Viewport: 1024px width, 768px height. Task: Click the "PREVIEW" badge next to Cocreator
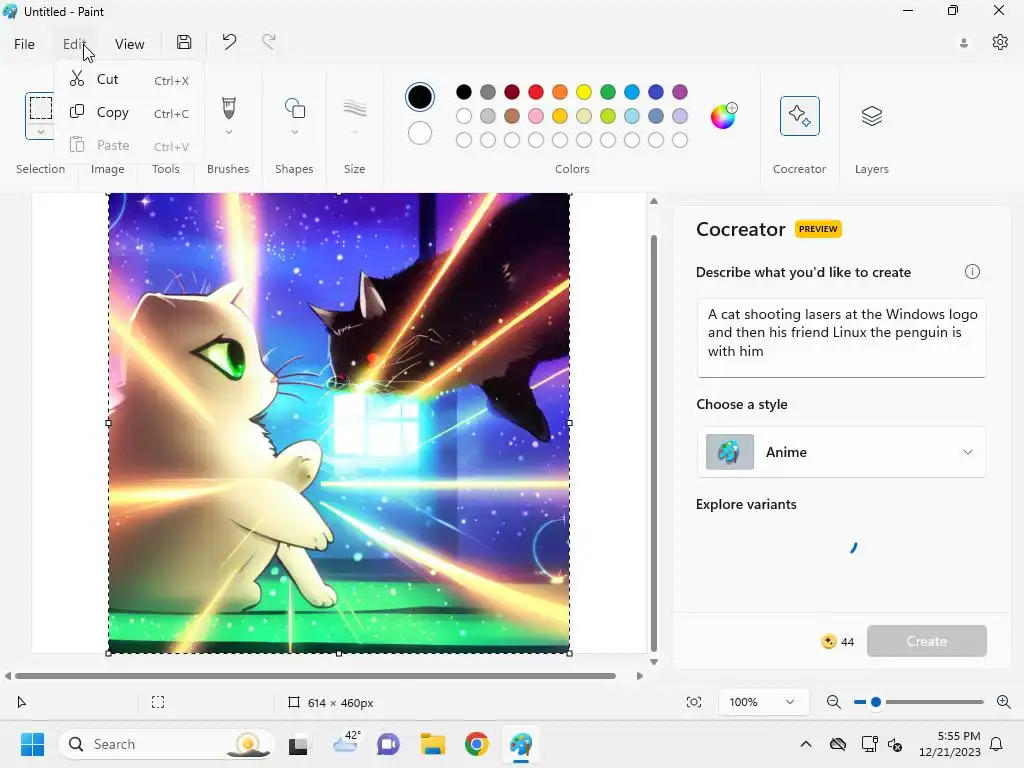point(818,229)
